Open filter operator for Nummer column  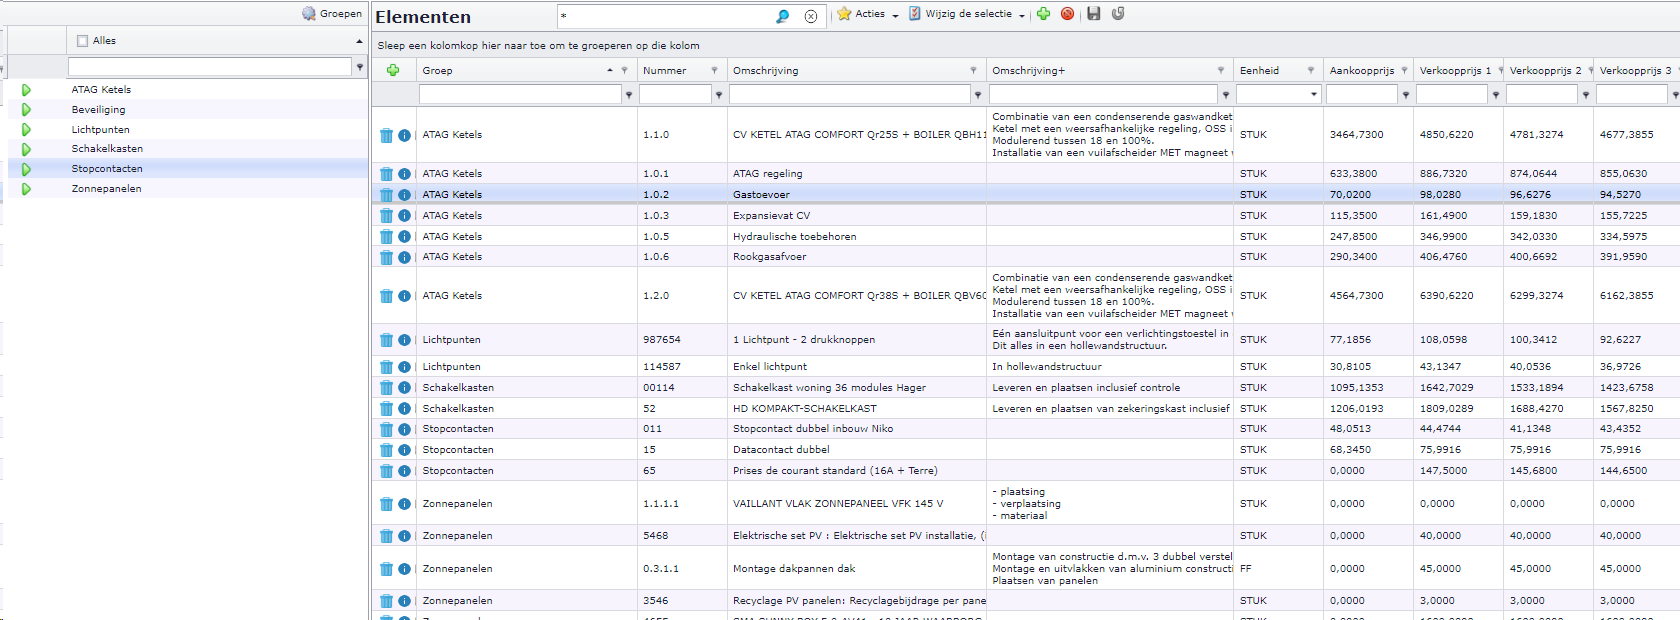tap(718, 95)
